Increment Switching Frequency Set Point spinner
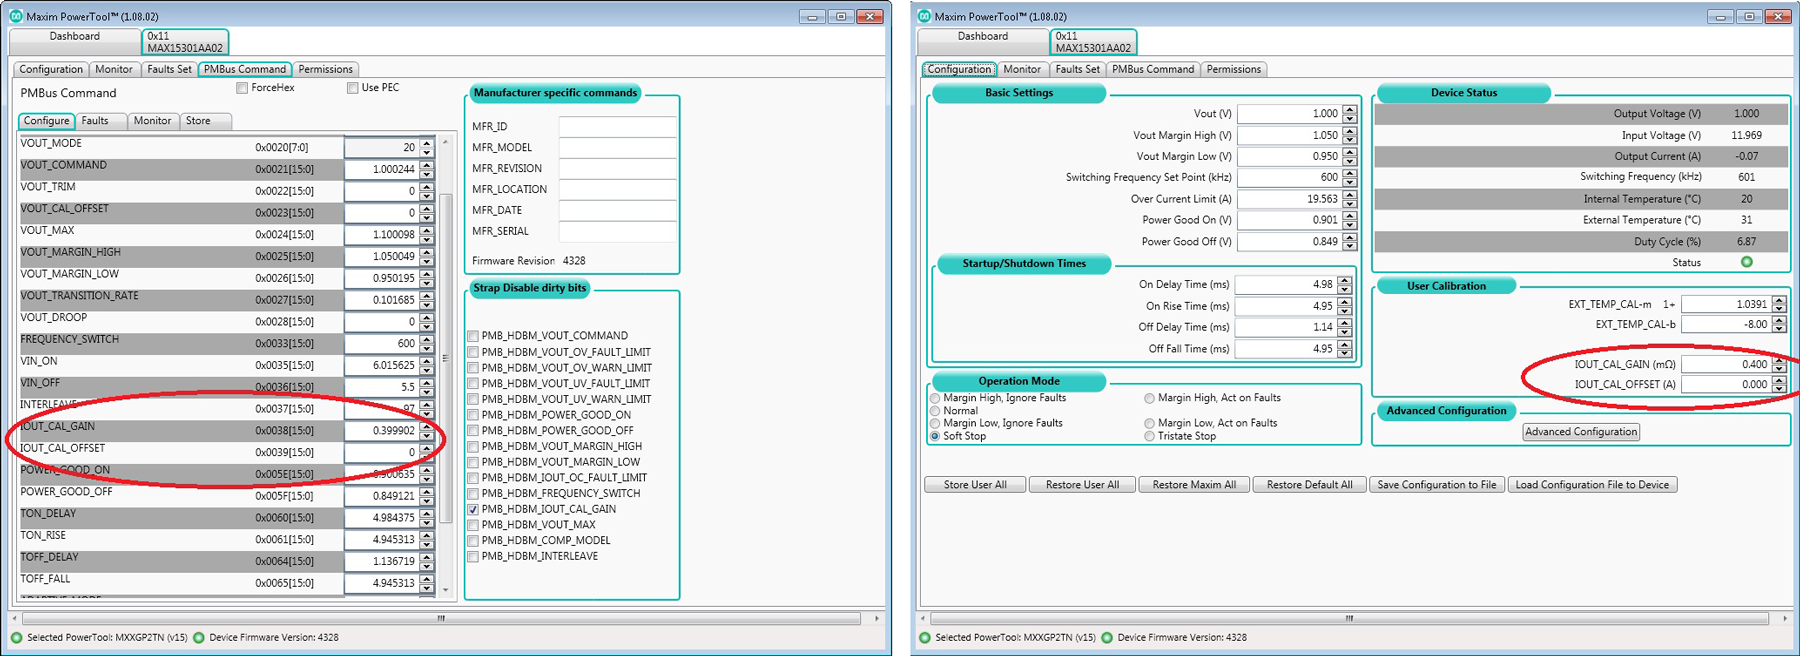1800x656 pixels. click(1350, 173)
